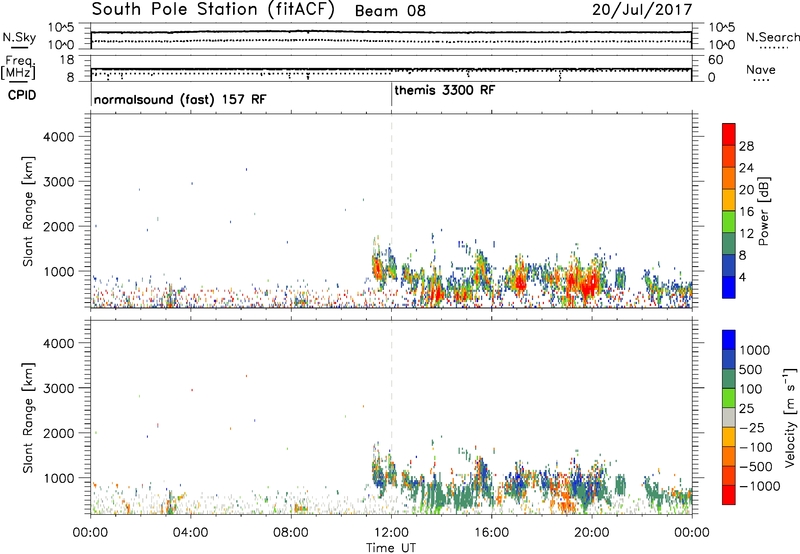Click the blue bottom segment of Power colorbar
Viewport: 800px width, 554px height.
(x=729, y=287)
